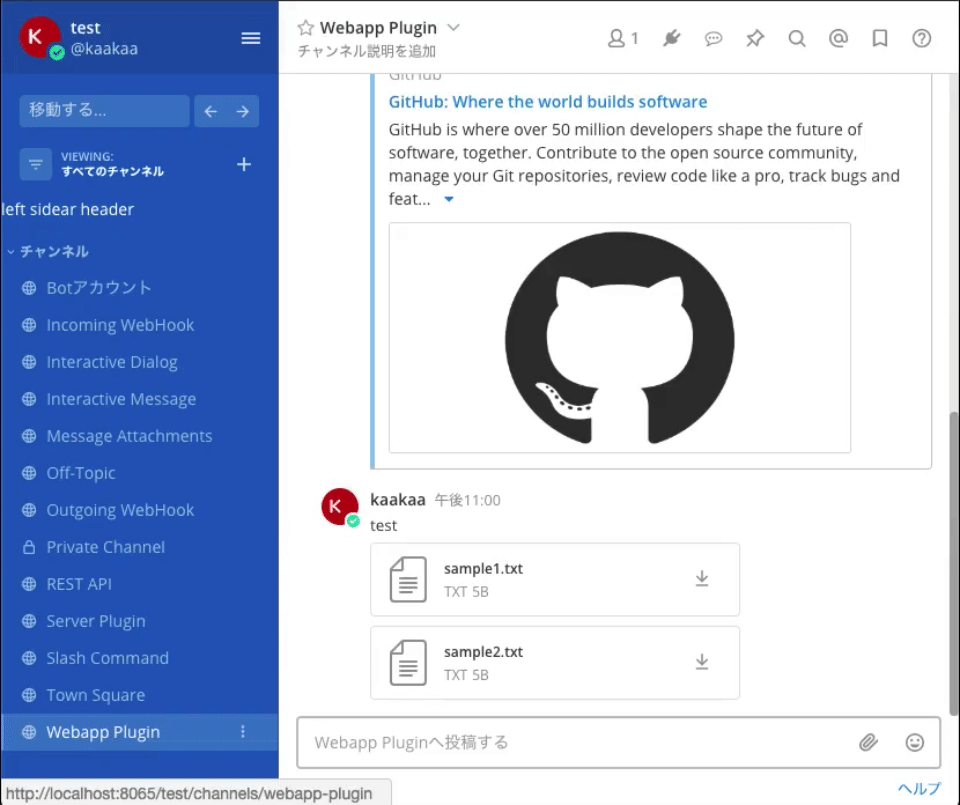Open the Botアカウント channel

tap(140, 288)
